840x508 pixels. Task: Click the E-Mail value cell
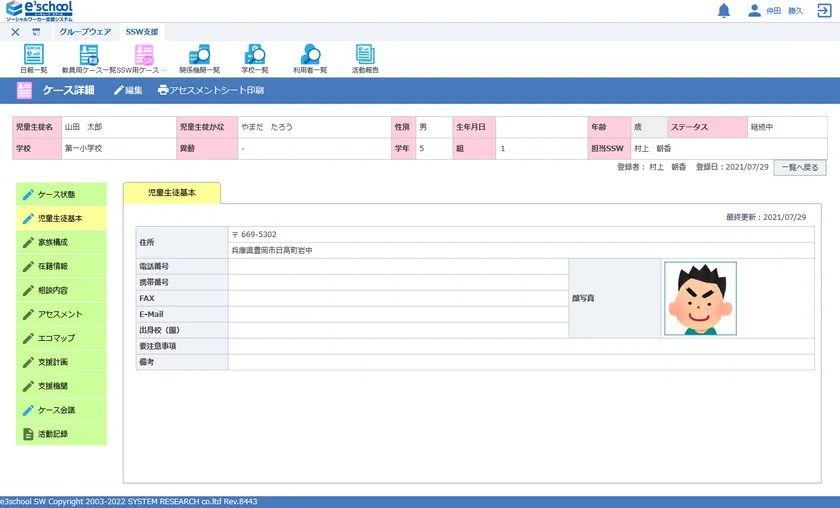399,315
